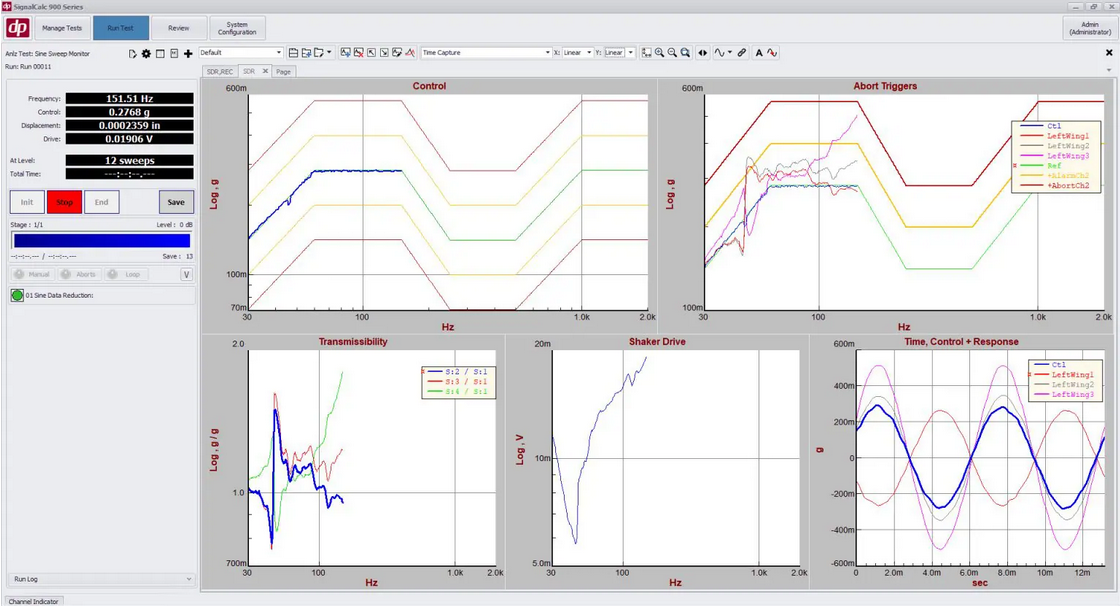Screen dimensions: 1120x606
Task: Click the horizontal arrows cursor icon
Action: [702, 53]
